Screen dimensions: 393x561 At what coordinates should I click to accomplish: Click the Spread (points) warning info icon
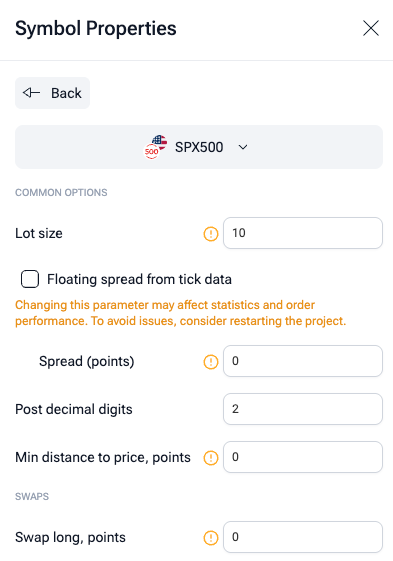211,361
